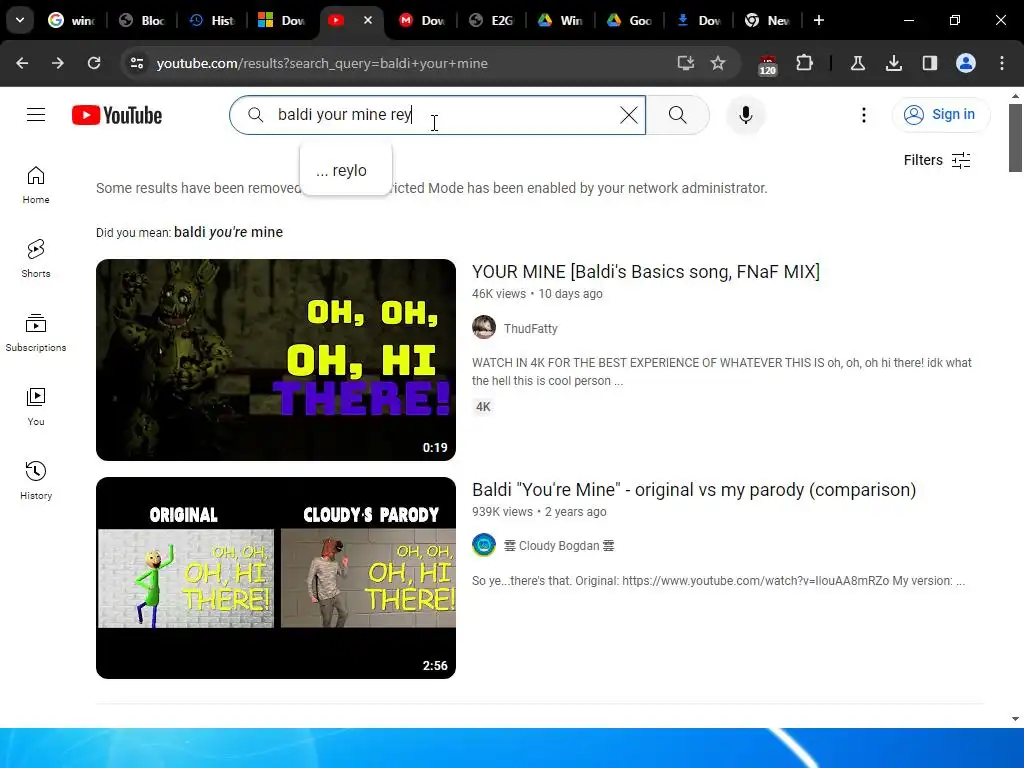Viewport: 1024px width, 768px height.
Task: Open 'YOUR MINE [Baldi's Basics song, FNaF MIX]' title
Action: point(645,272)
